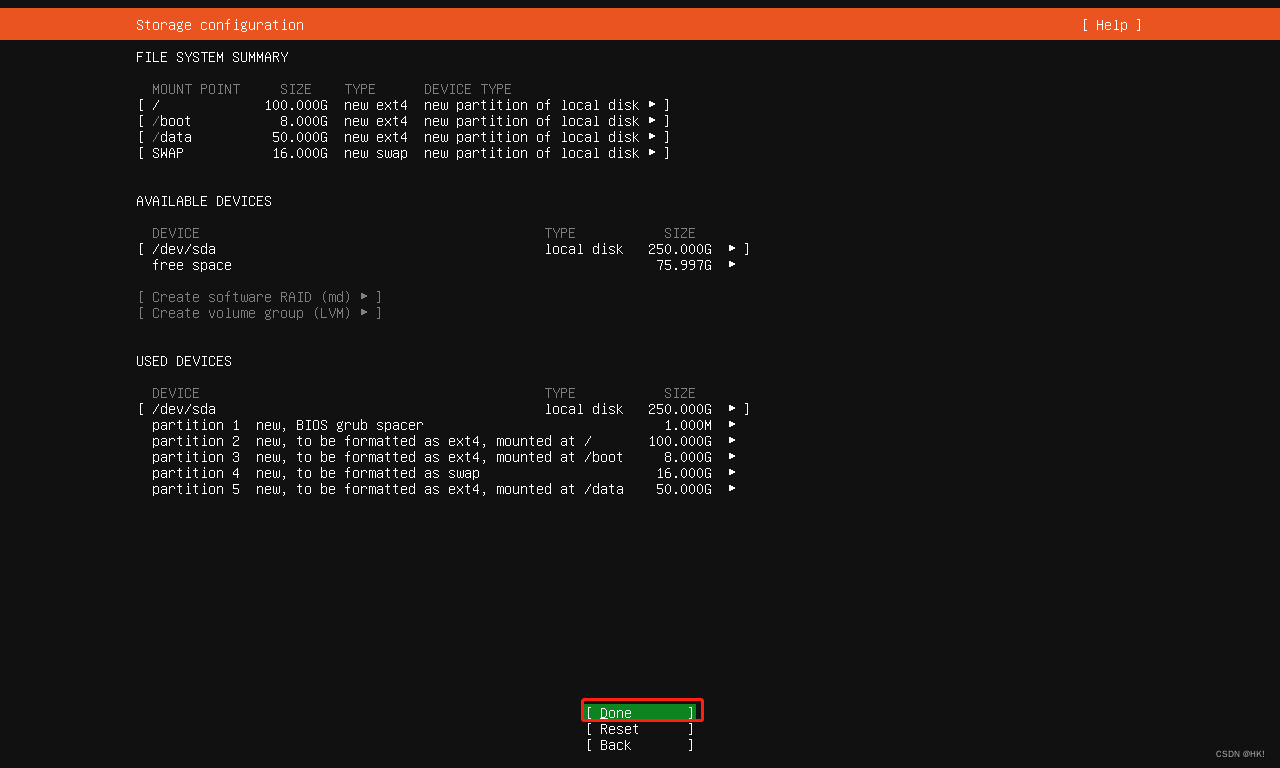
Task: Select the /data 50.000G file system row
Action: (404, 137)
